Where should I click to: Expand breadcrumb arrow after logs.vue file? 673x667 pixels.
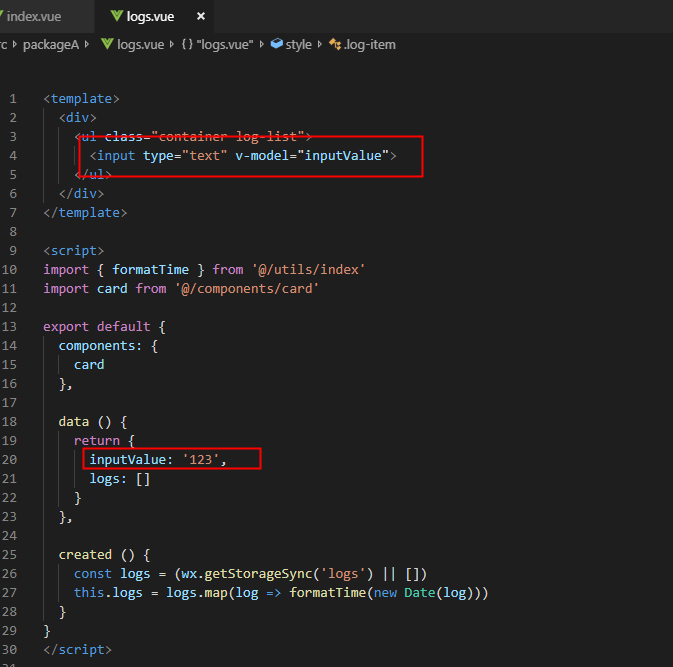[x=172, y=44]
